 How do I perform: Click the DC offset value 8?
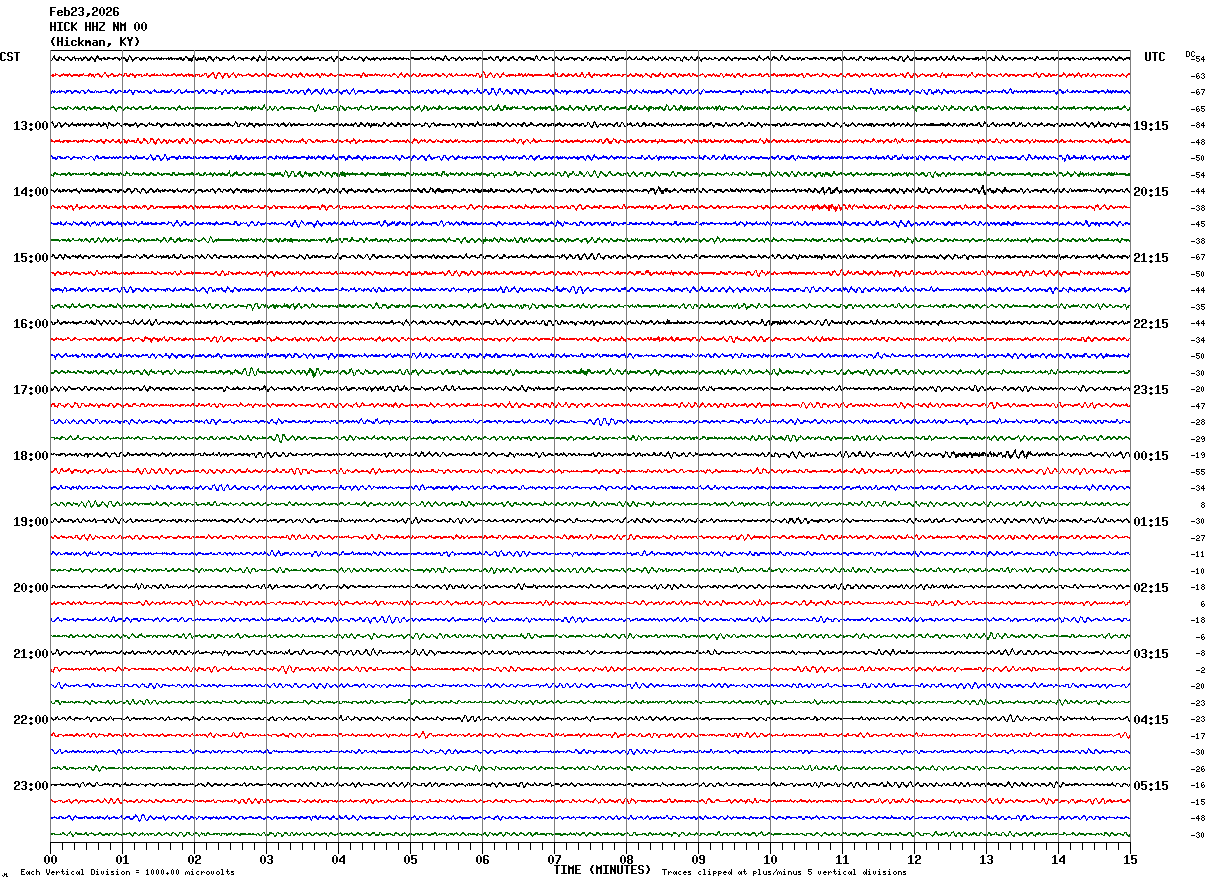click(x=1202, y=505)
